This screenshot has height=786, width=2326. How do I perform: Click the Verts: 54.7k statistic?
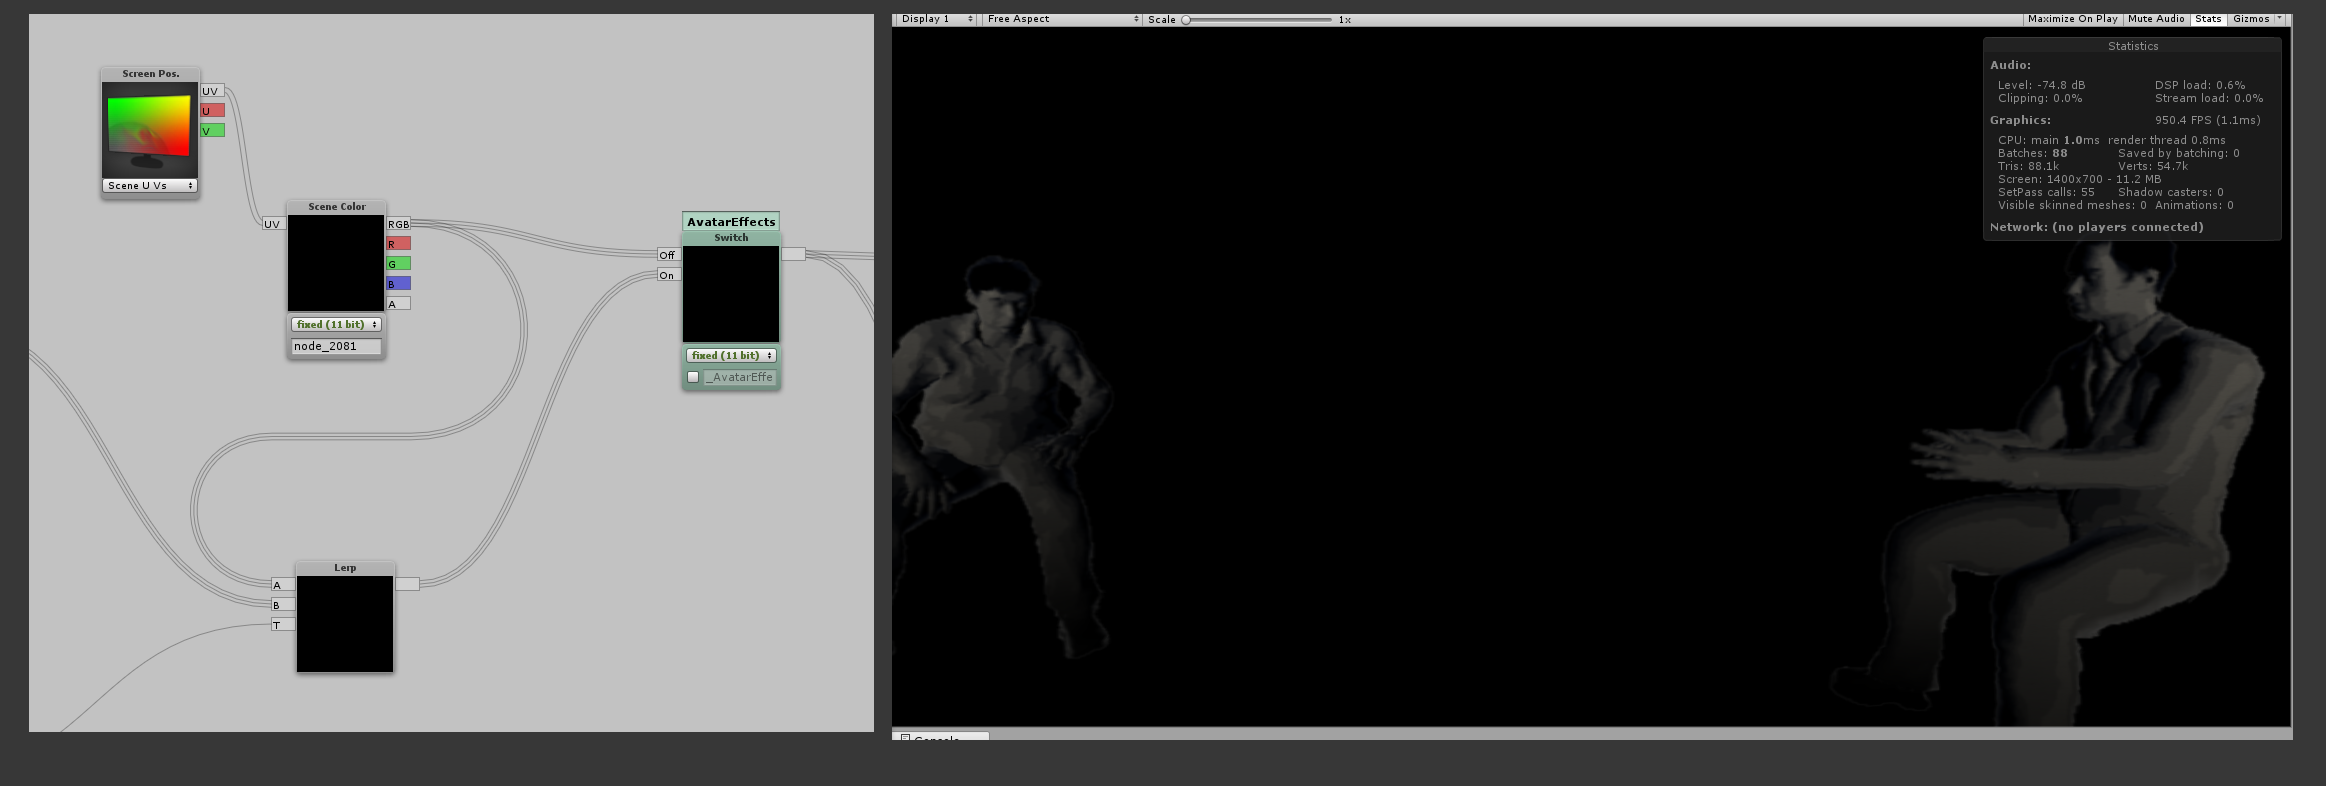click(x=2153, y=166)
